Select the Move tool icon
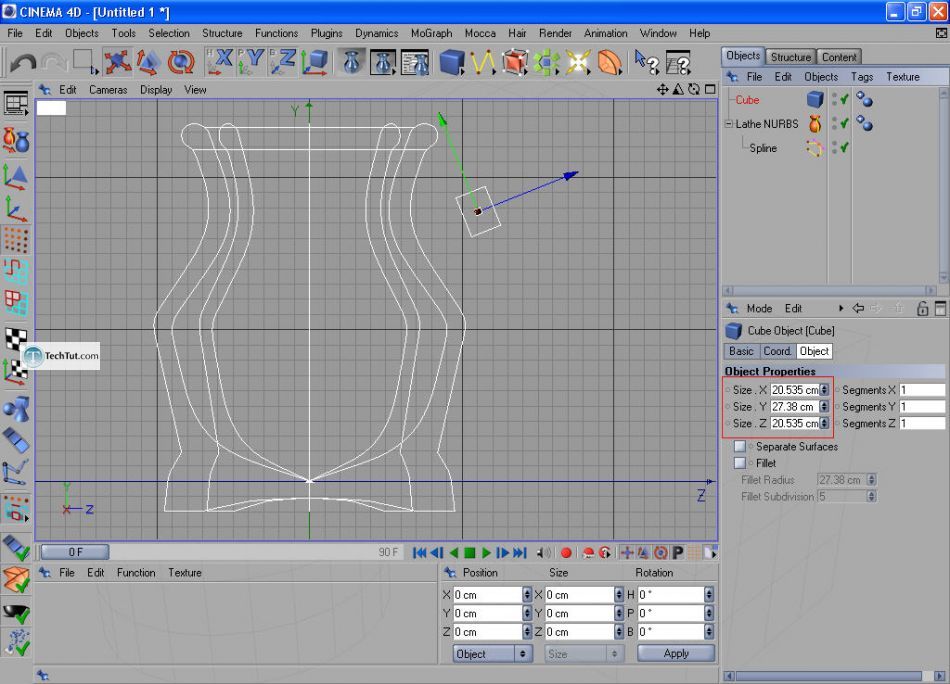The height and width of the screenshot is (684, 950). pyautogui.click(x=118, y=62)
